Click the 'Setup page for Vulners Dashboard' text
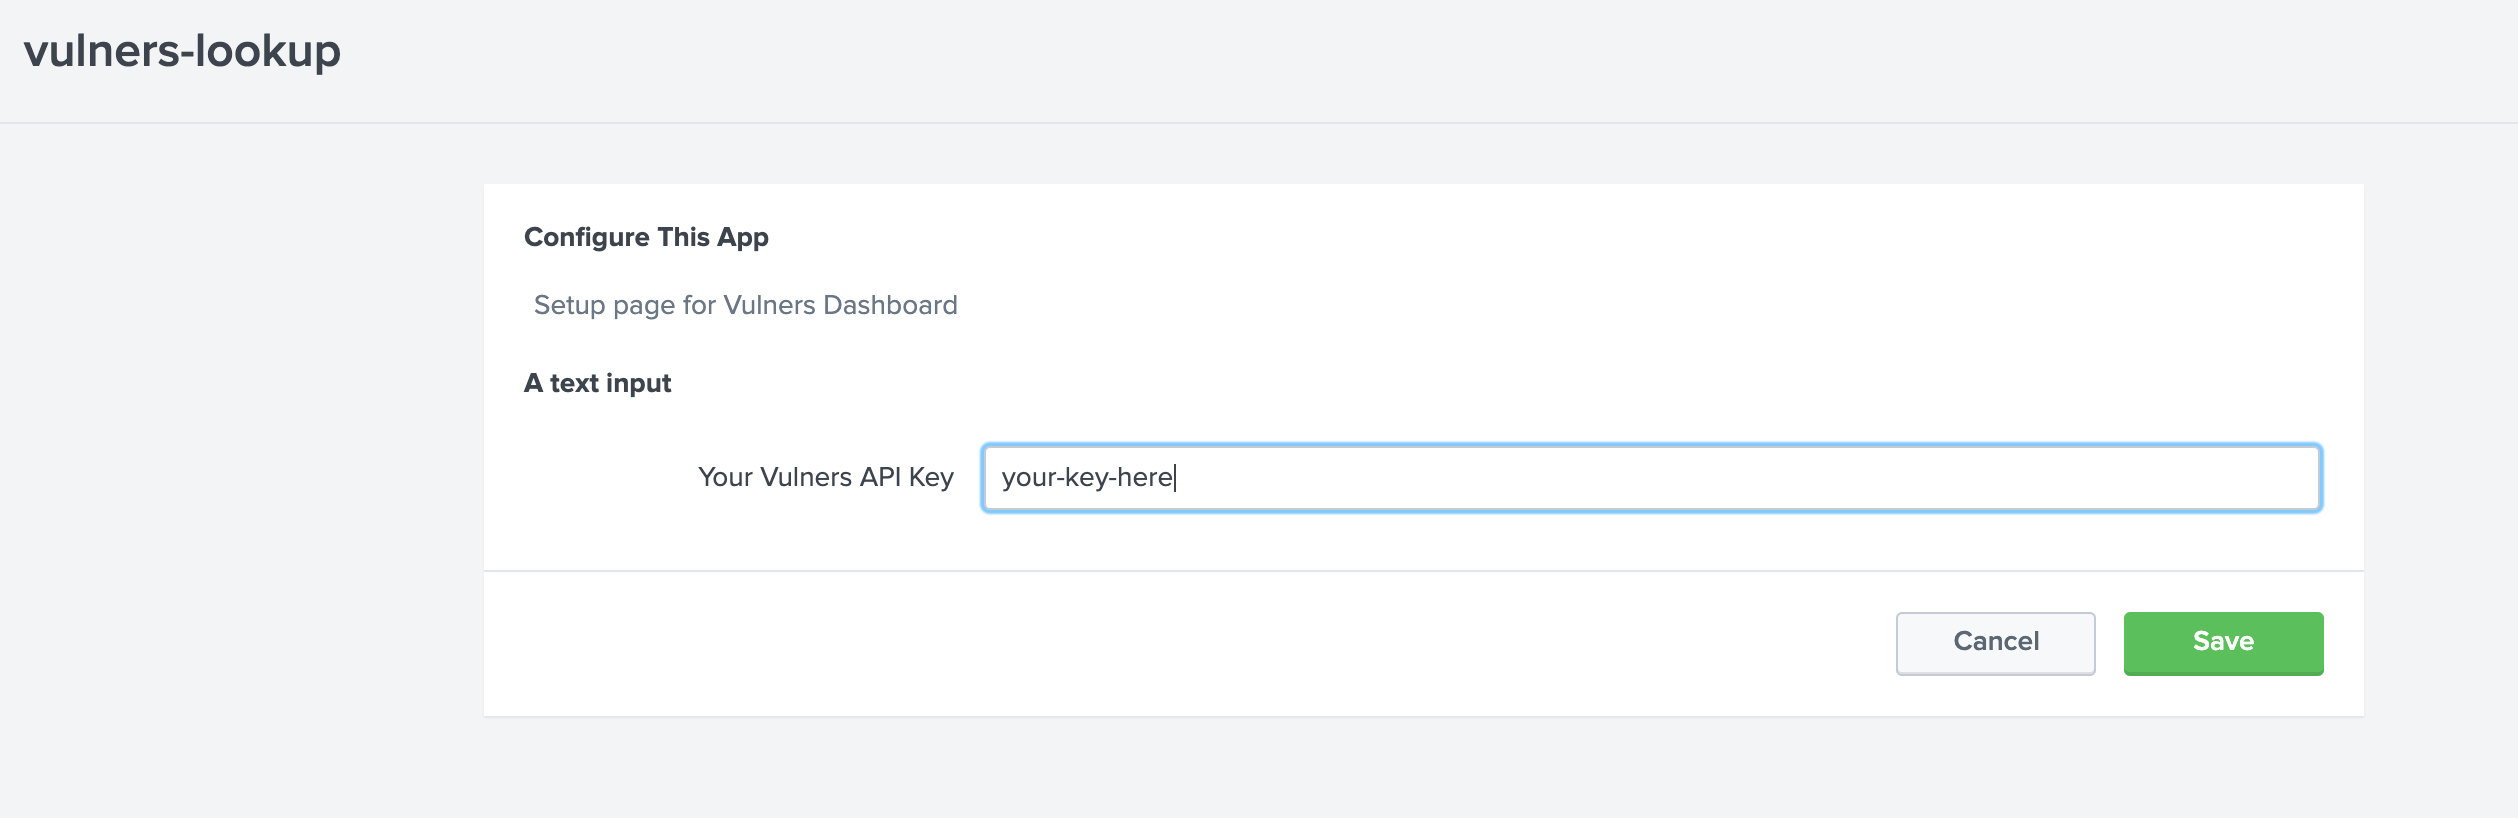Viewport: 2518px width, 818px height. point(745,305)
